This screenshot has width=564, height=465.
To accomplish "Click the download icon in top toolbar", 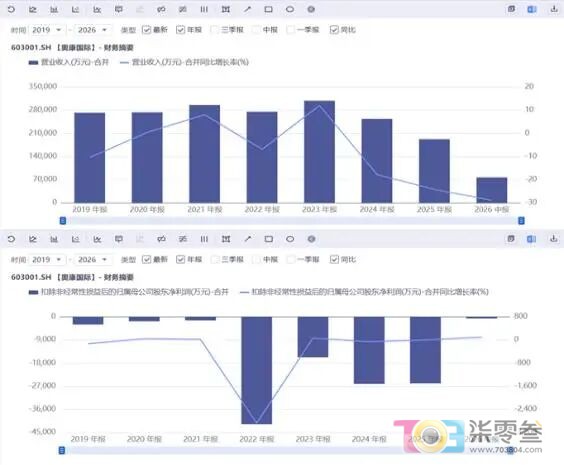I will [x=554, y=9].
